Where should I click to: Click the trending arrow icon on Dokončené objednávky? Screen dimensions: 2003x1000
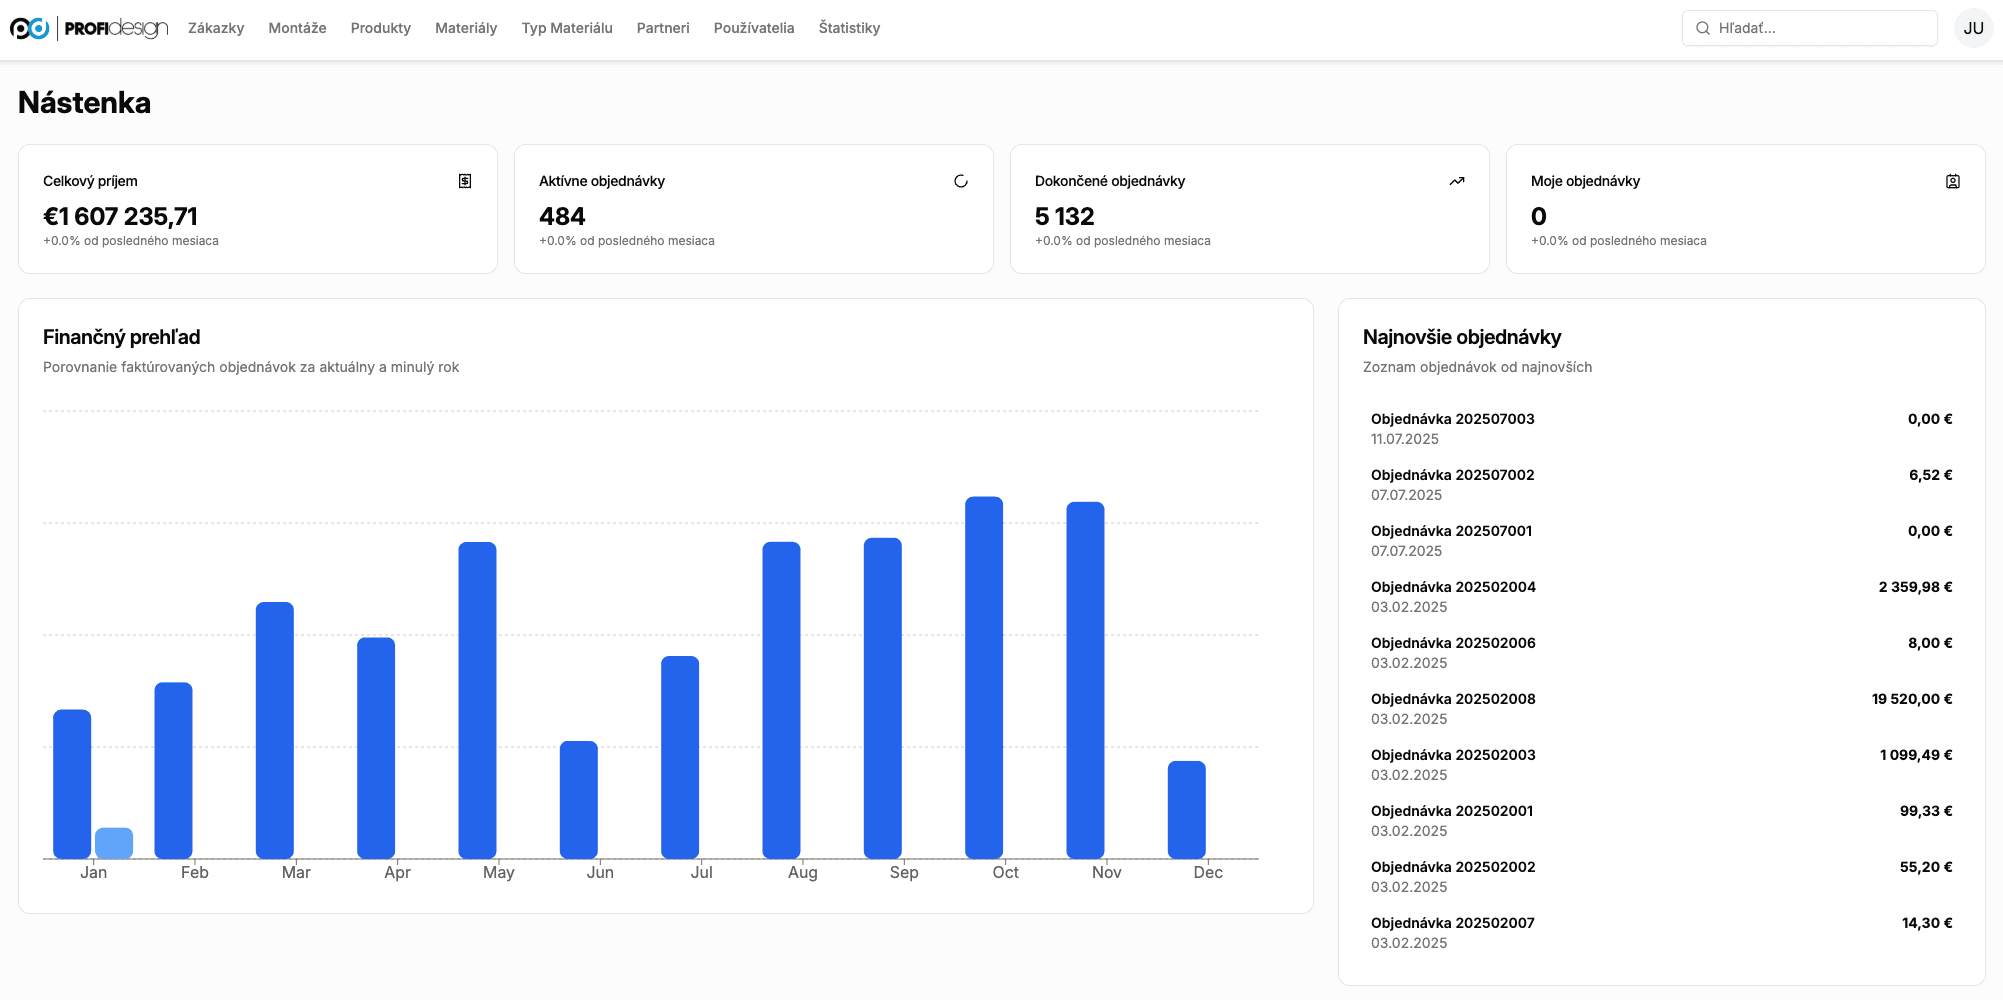click(x=1457, y=181)
